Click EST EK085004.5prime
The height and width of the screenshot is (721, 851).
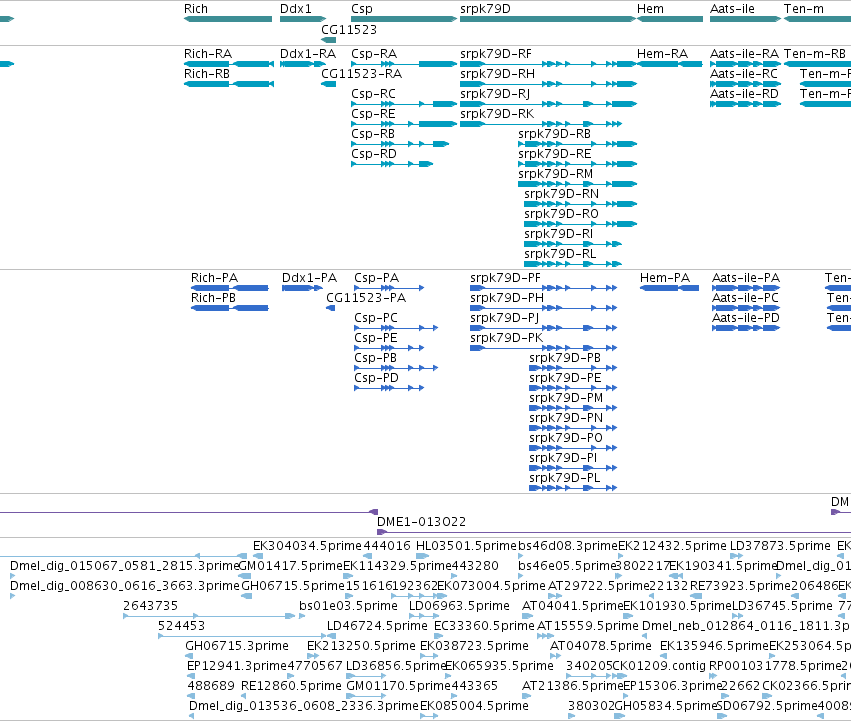coord(429,716)
